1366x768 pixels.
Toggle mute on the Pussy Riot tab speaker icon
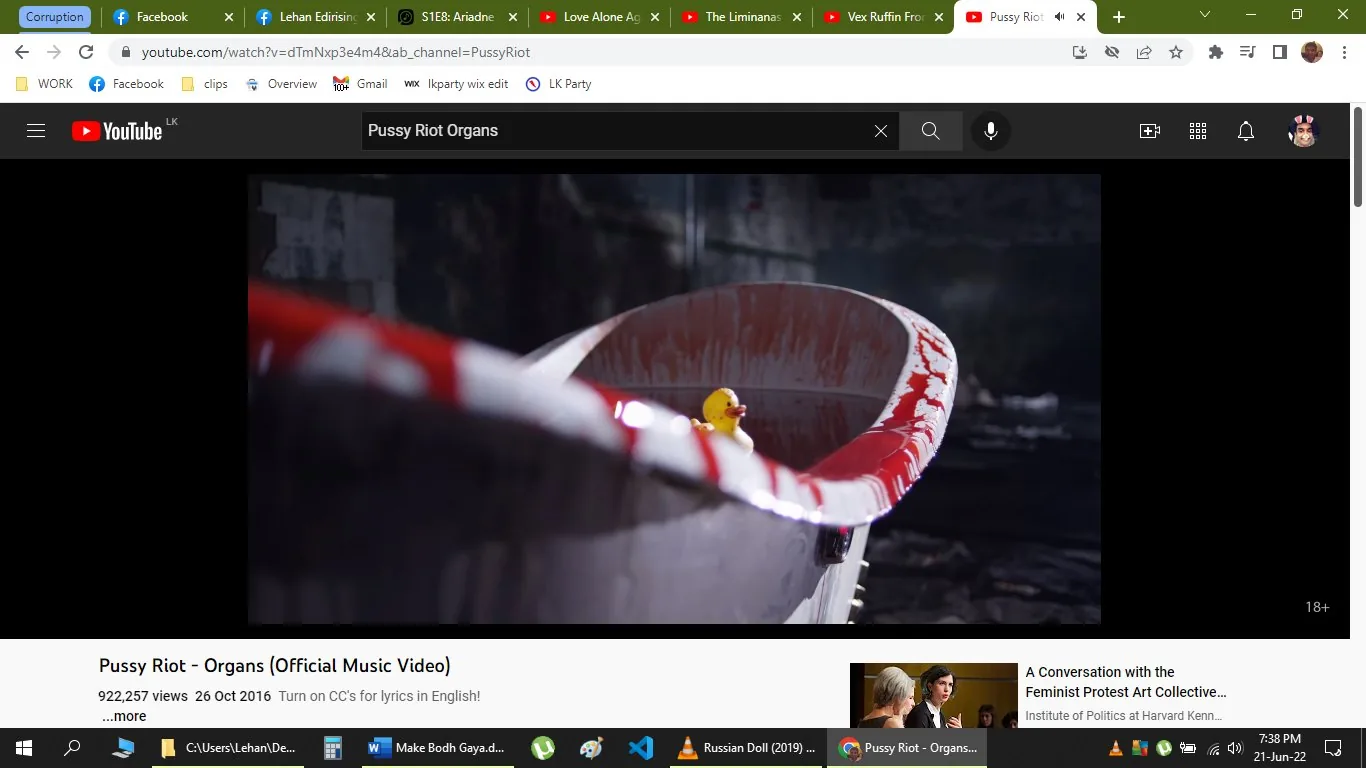tap(1059, 16)
